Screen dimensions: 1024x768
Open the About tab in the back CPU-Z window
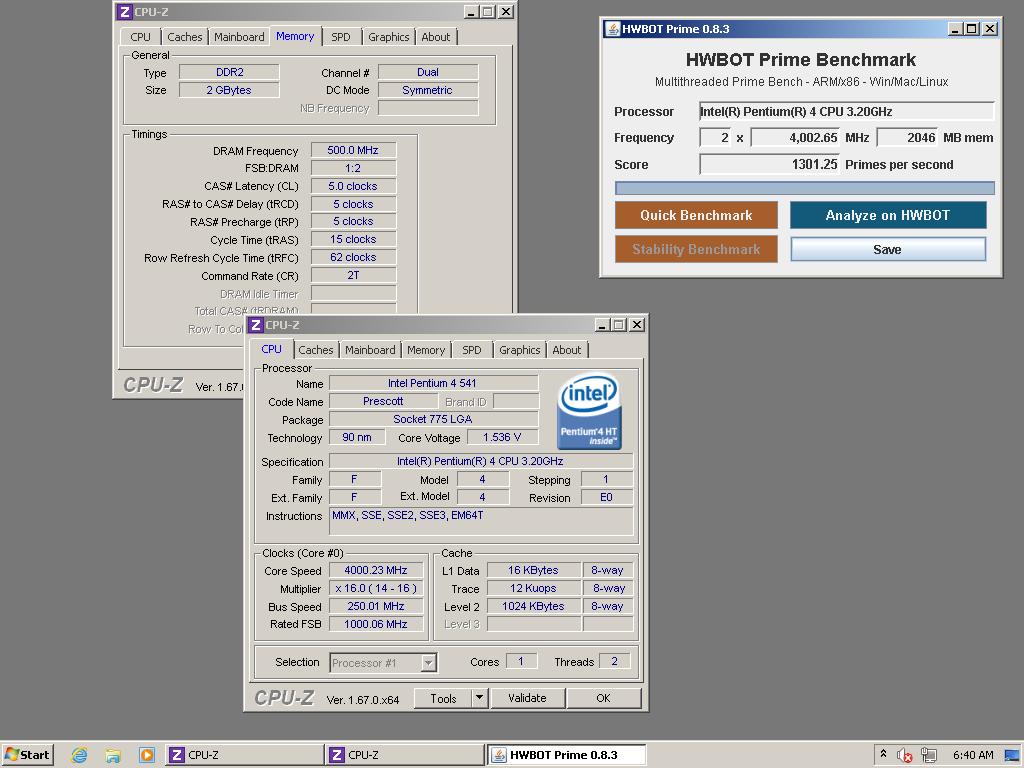436,37
